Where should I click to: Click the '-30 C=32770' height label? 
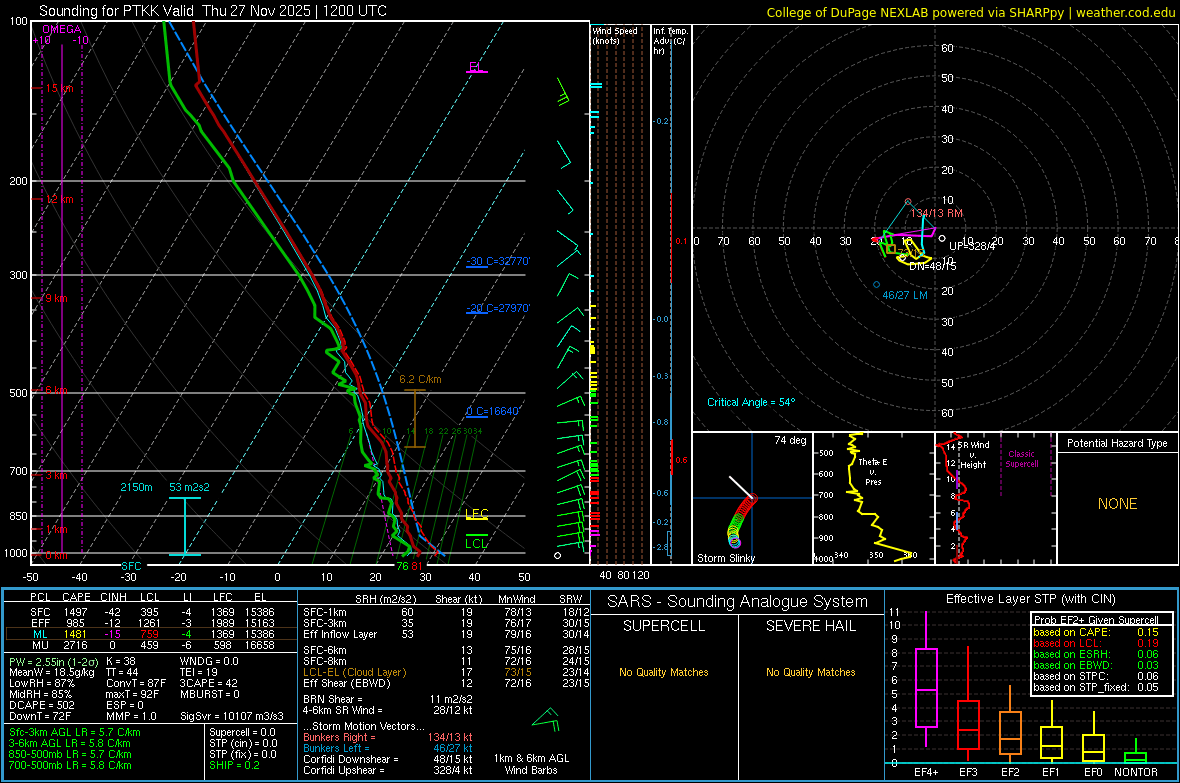pos(498,261)
